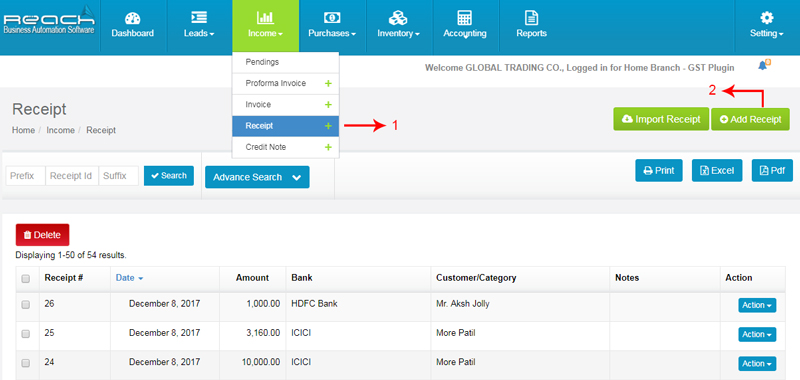Collapse the Income dropdown menu label
The width and height of the screenshot is (800, 380).
coord(265,34)
